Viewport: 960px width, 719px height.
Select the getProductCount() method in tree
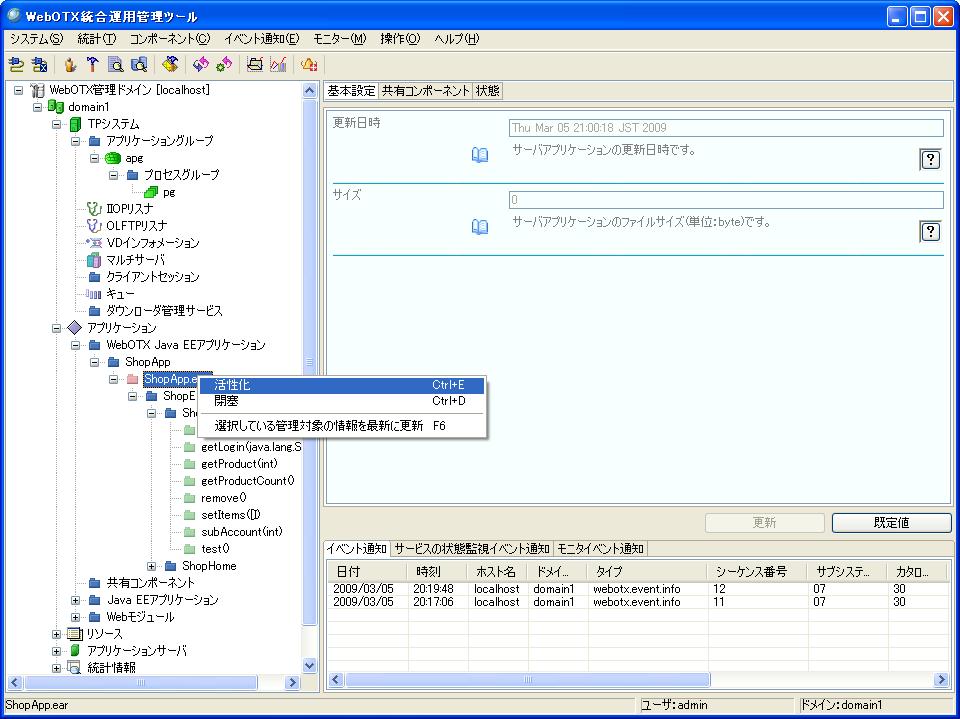tap(247, 481)
